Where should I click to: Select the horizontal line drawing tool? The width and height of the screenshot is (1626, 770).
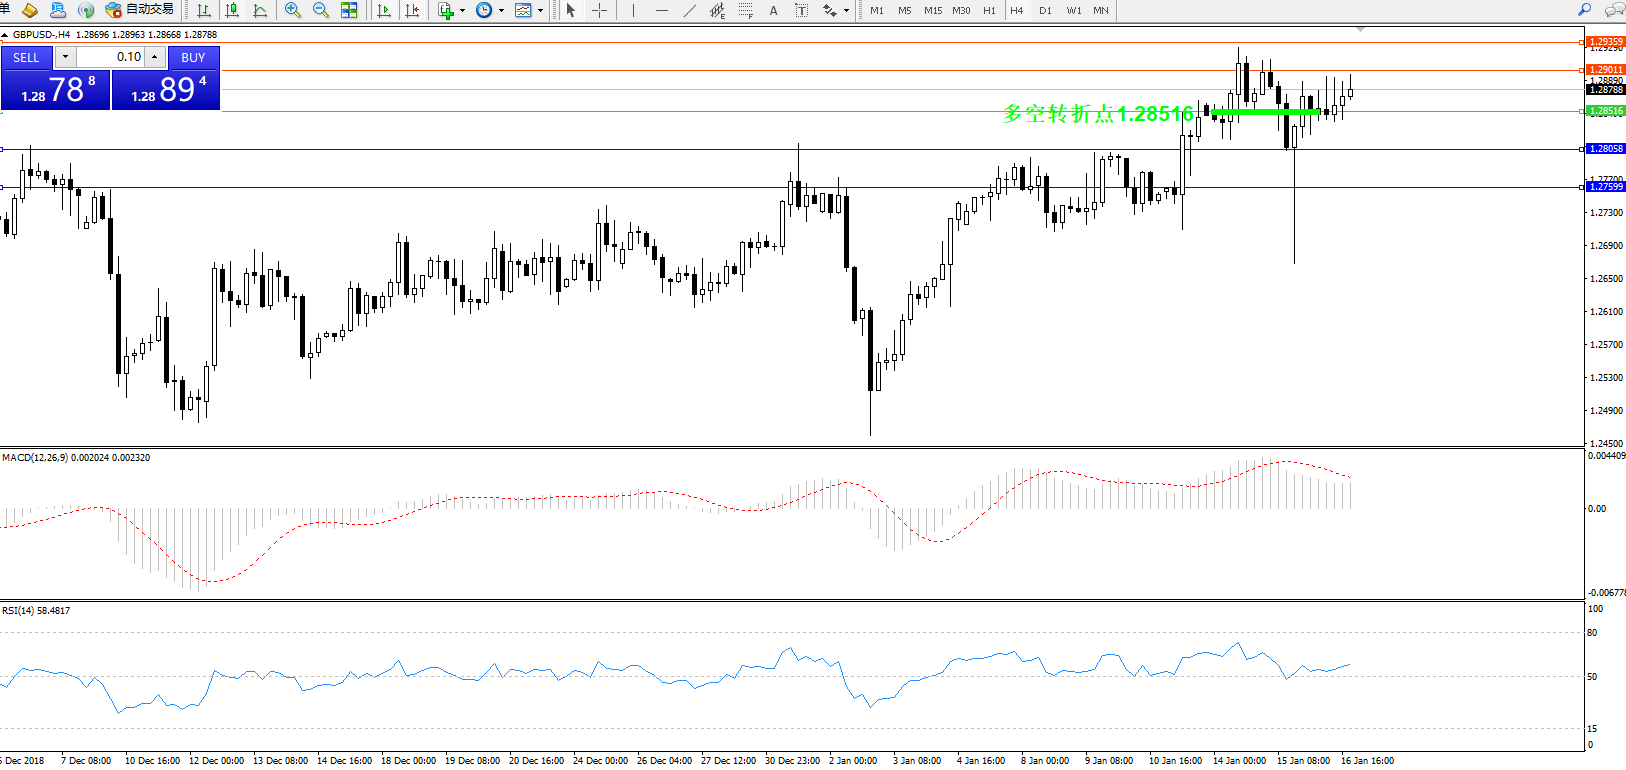[x=662, y=10]
